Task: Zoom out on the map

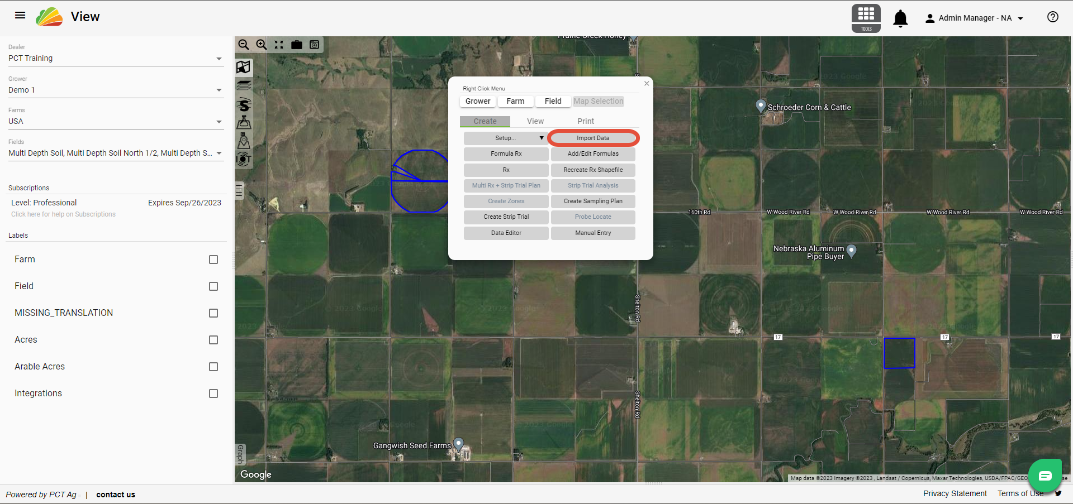Action: tap(244, 44)
